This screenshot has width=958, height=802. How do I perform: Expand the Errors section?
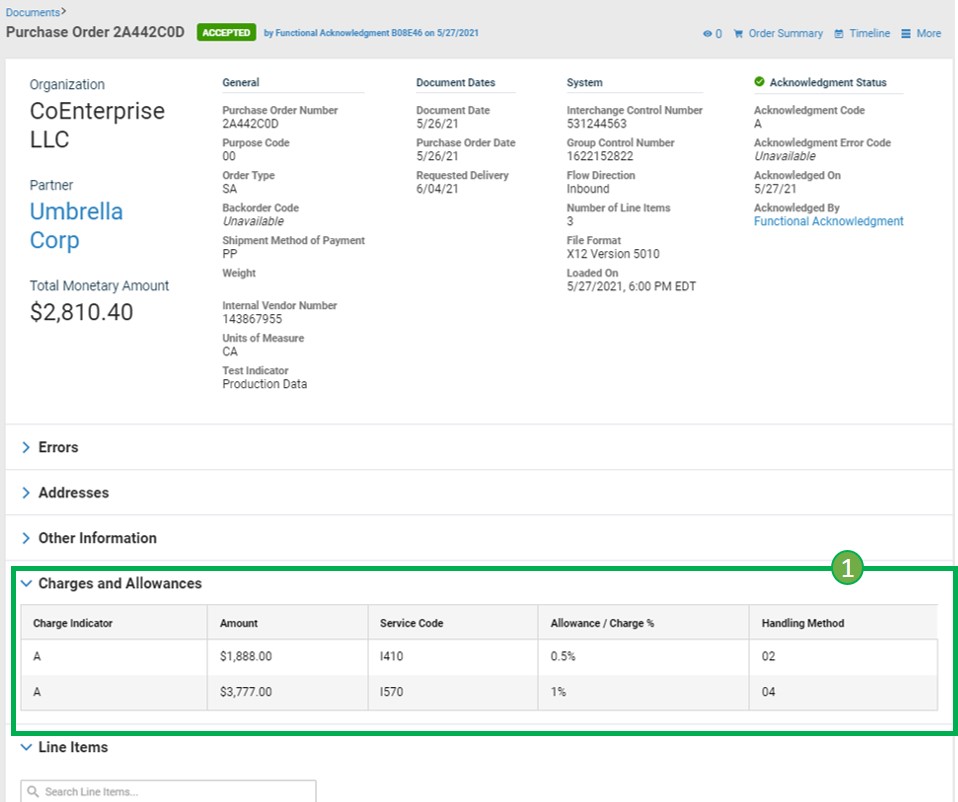(26, 447)
